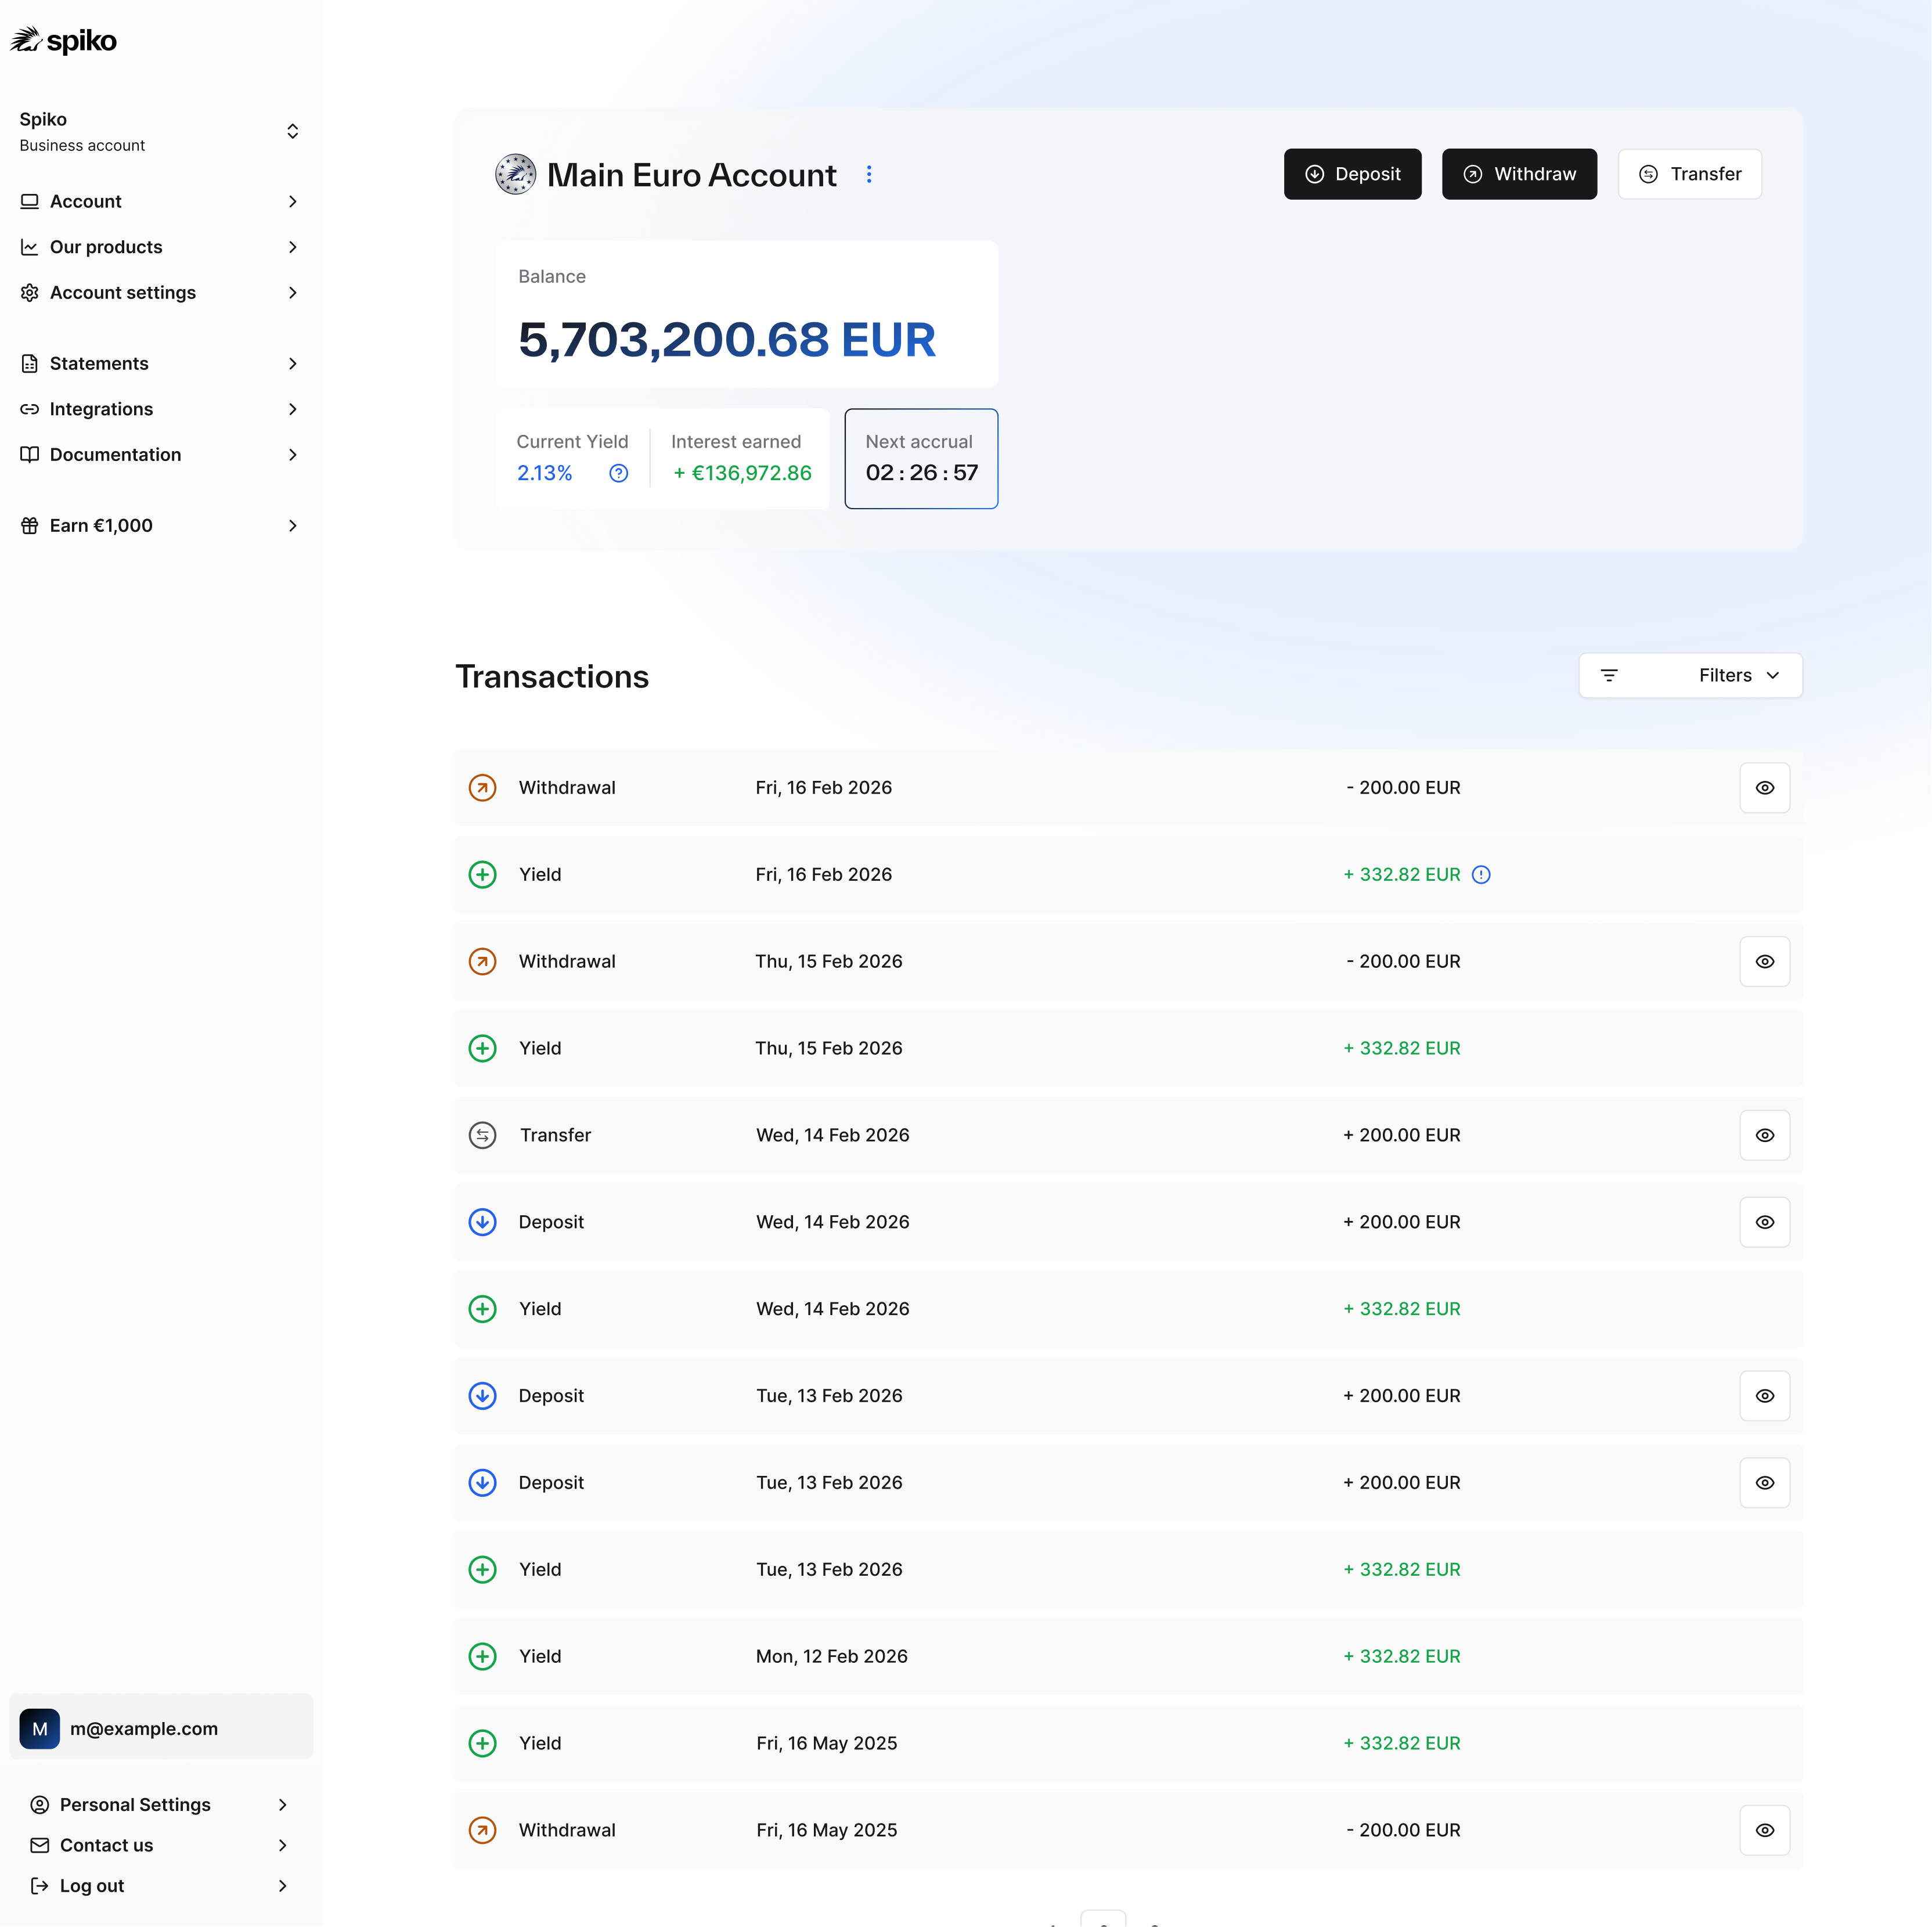Show details of the Fri 16 Feb Withdrawal

pos(1765,787)
